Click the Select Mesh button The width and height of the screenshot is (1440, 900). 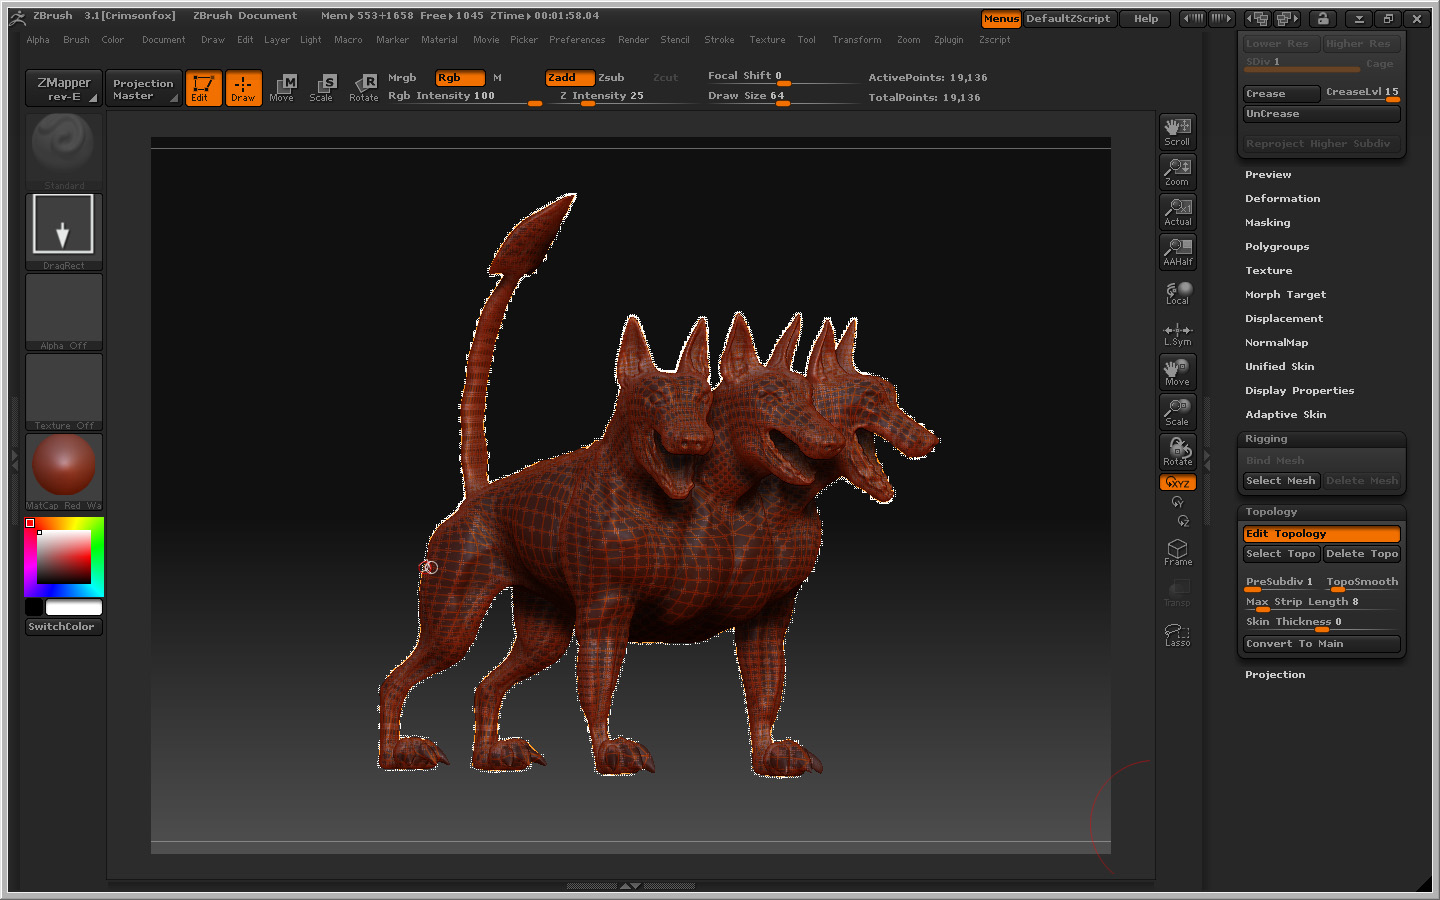pyautogui.click(x=1280, y=481)
